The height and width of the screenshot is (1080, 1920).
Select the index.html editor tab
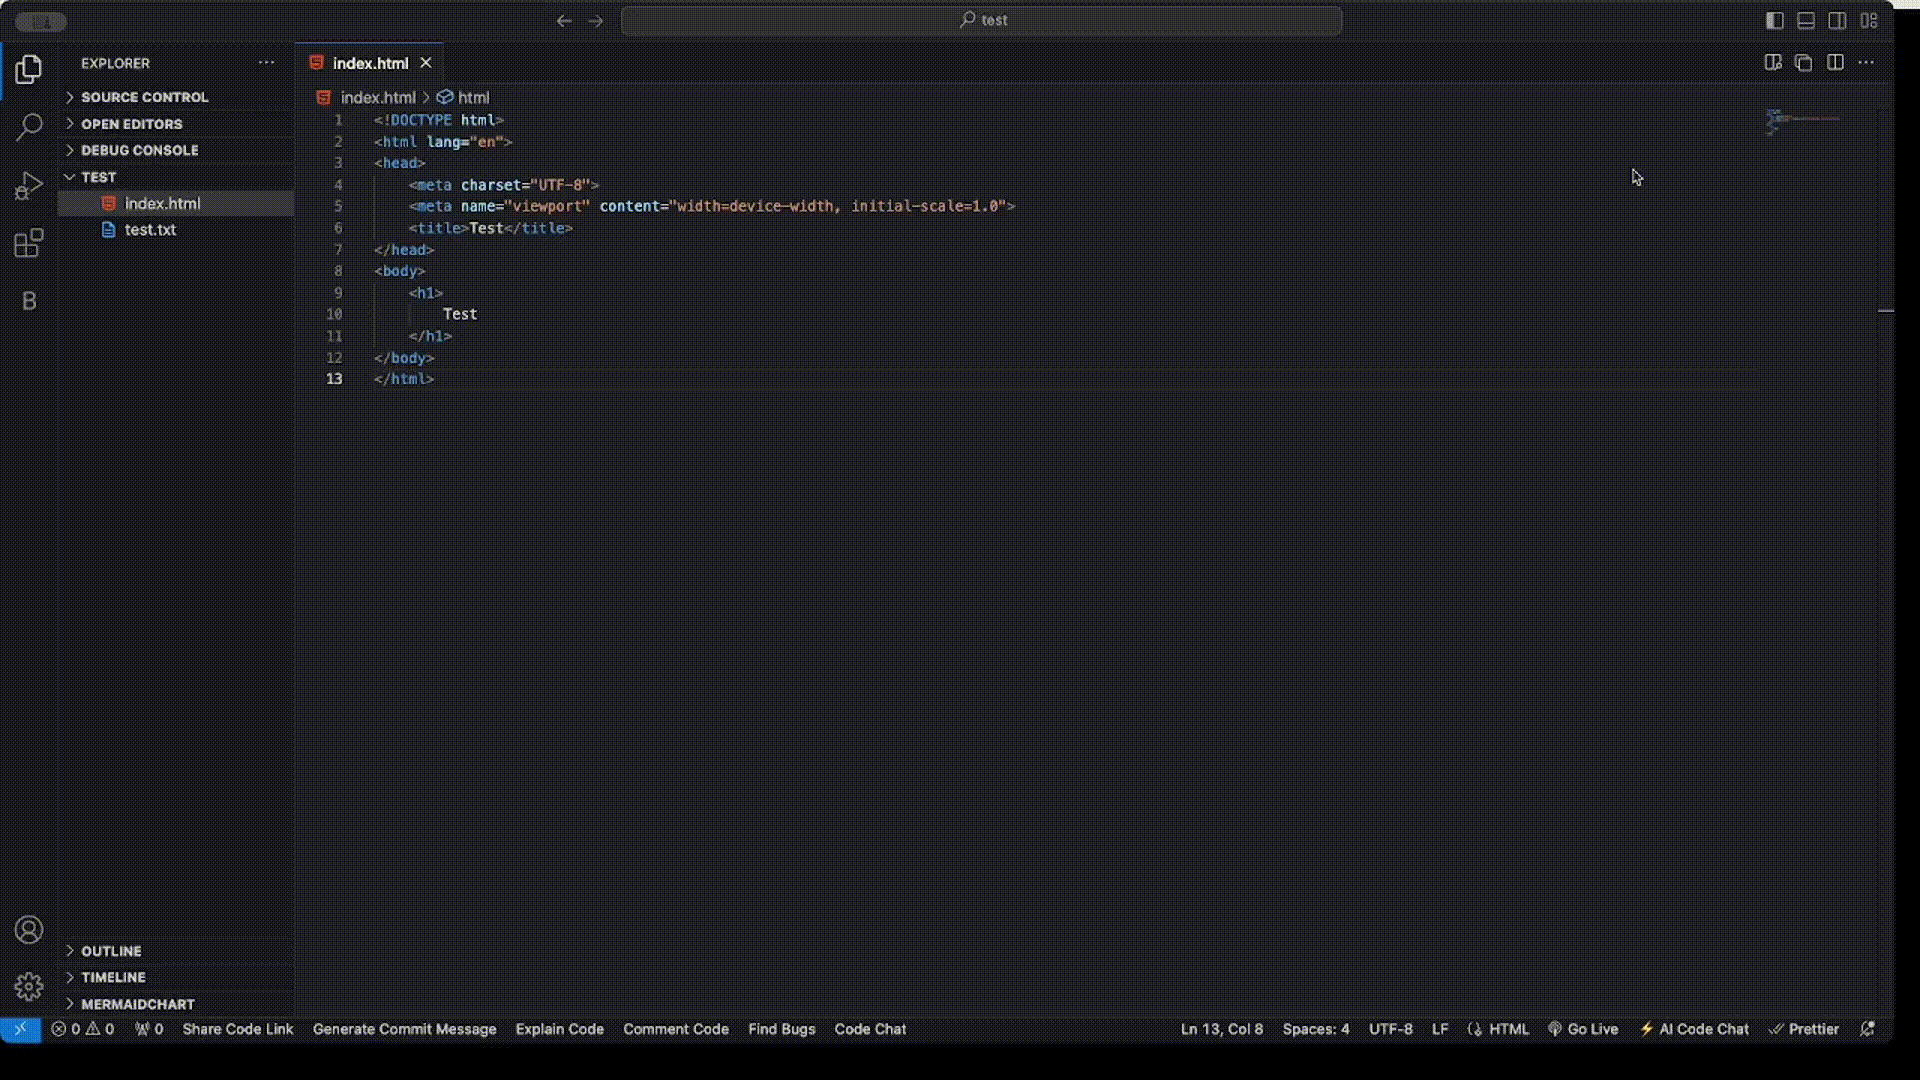coord(370,63)
